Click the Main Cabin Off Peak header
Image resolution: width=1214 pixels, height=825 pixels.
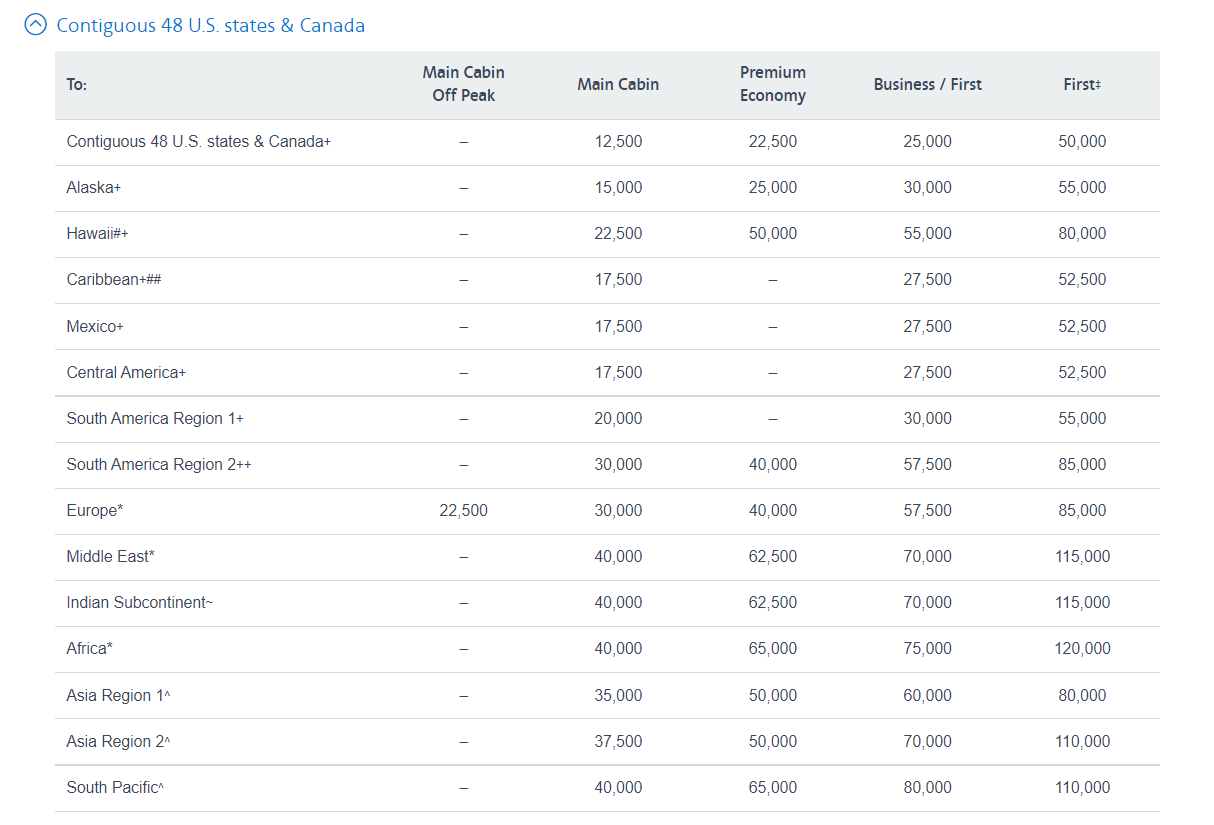click(x=464, y=83)
